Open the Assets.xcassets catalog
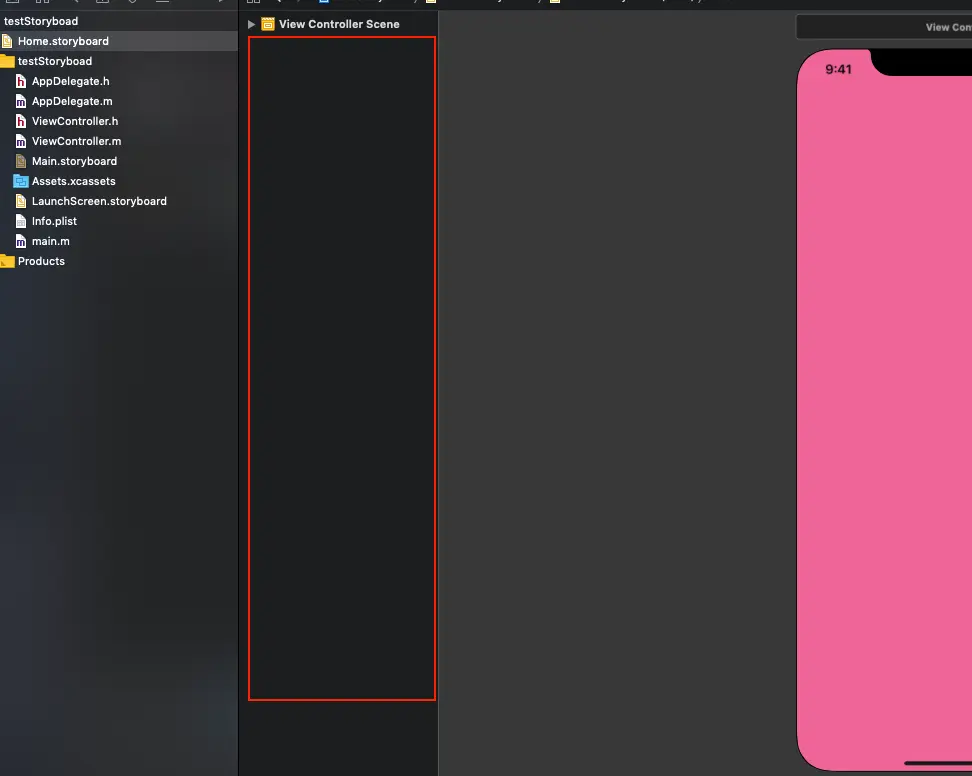The width and height of the screenshot is (972, 776). pos(74,181)
